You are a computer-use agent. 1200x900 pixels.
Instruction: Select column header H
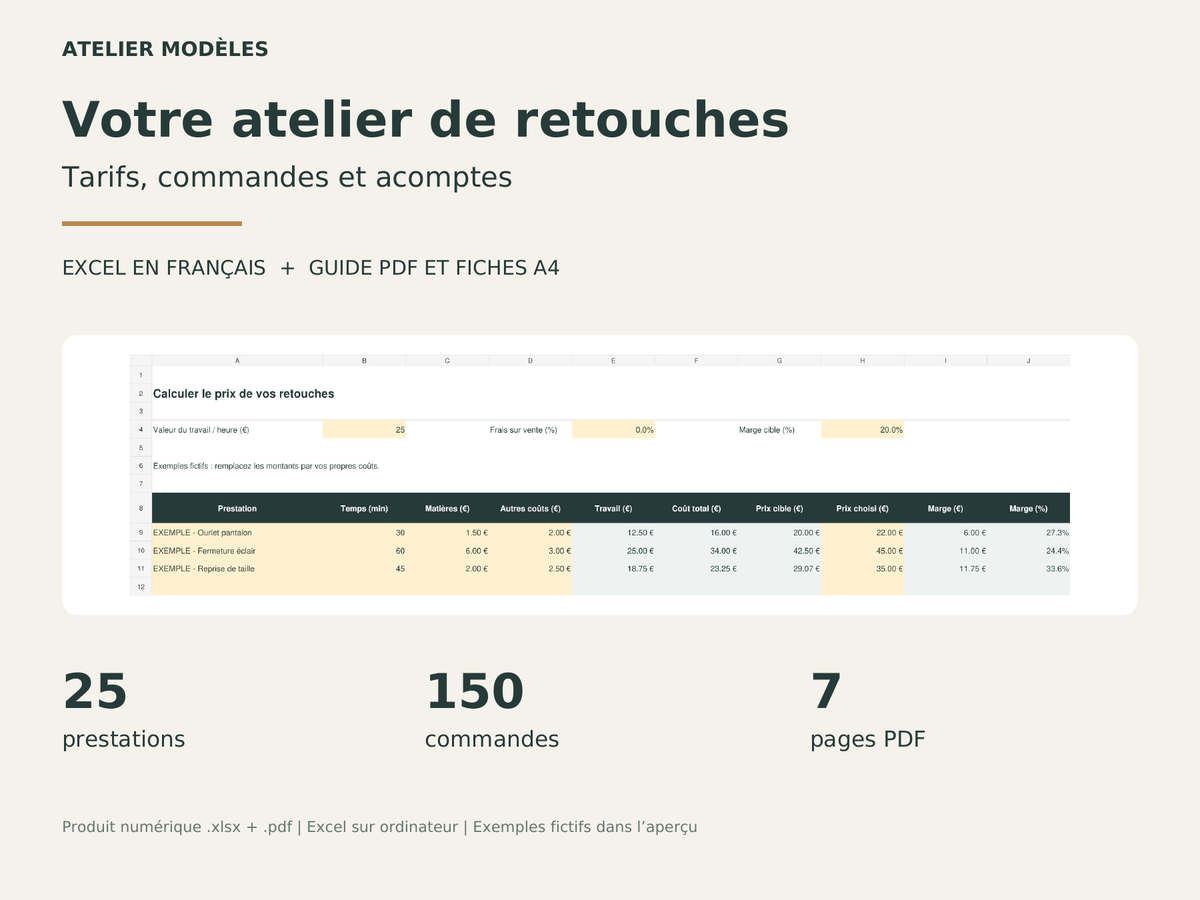click(862, 360)
